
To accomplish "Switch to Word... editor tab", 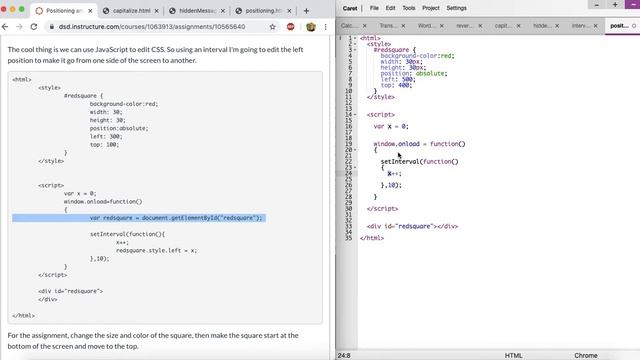I will pyautogui.click(x=426, y=26).
